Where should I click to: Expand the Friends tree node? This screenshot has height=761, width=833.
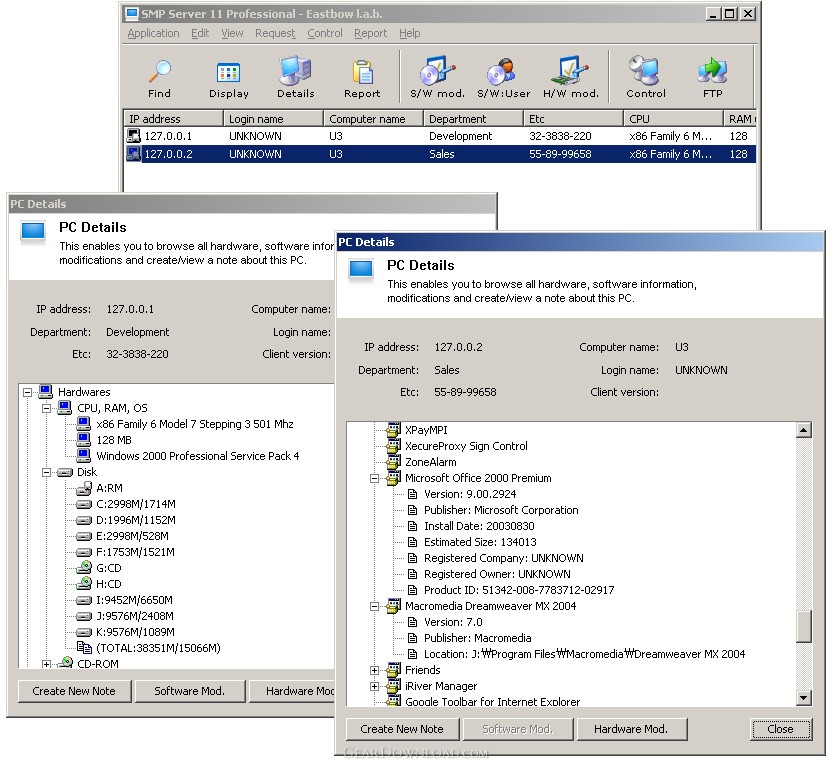375,670
